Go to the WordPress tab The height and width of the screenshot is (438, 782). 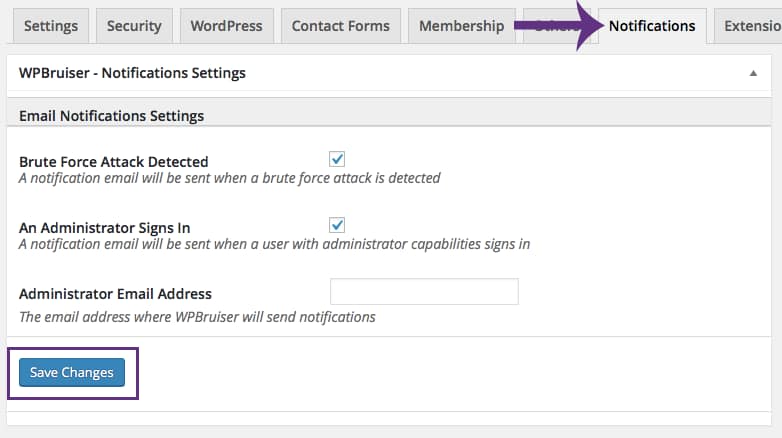[x=227, y=26]
